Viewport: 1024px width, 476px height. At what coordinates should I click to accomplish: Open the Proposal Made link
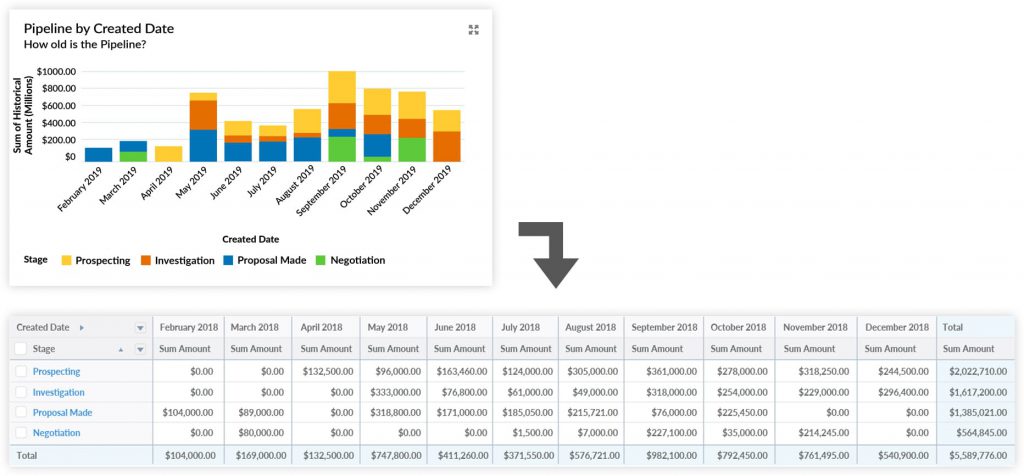coord(62,412)
